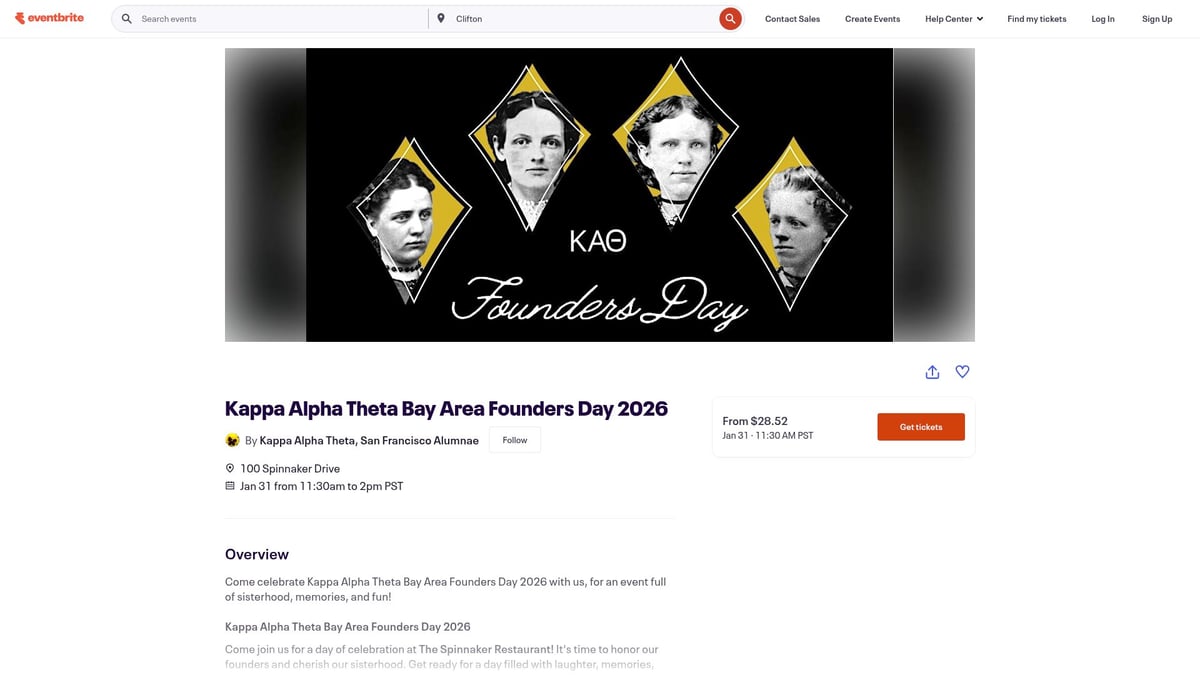Image resolution: width=1200 pixels, height=675 pixels.
Task: Expand the Help Center dropdown
Action: (948, 18)
